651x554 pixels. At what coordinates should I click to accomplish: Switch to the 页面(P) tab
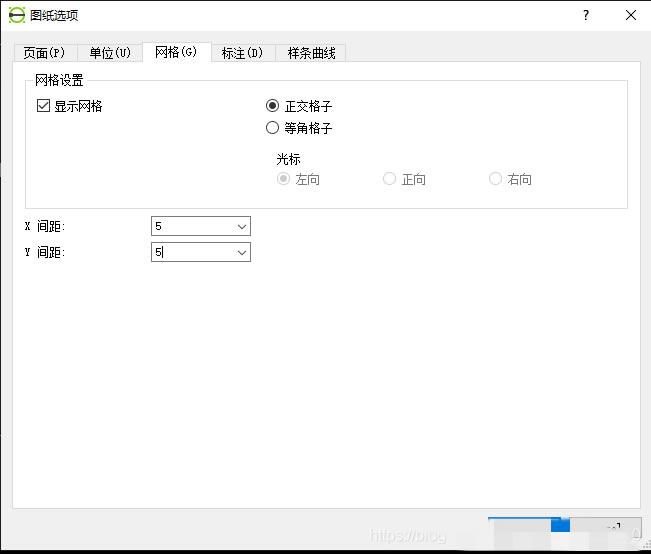coord(44,53)
